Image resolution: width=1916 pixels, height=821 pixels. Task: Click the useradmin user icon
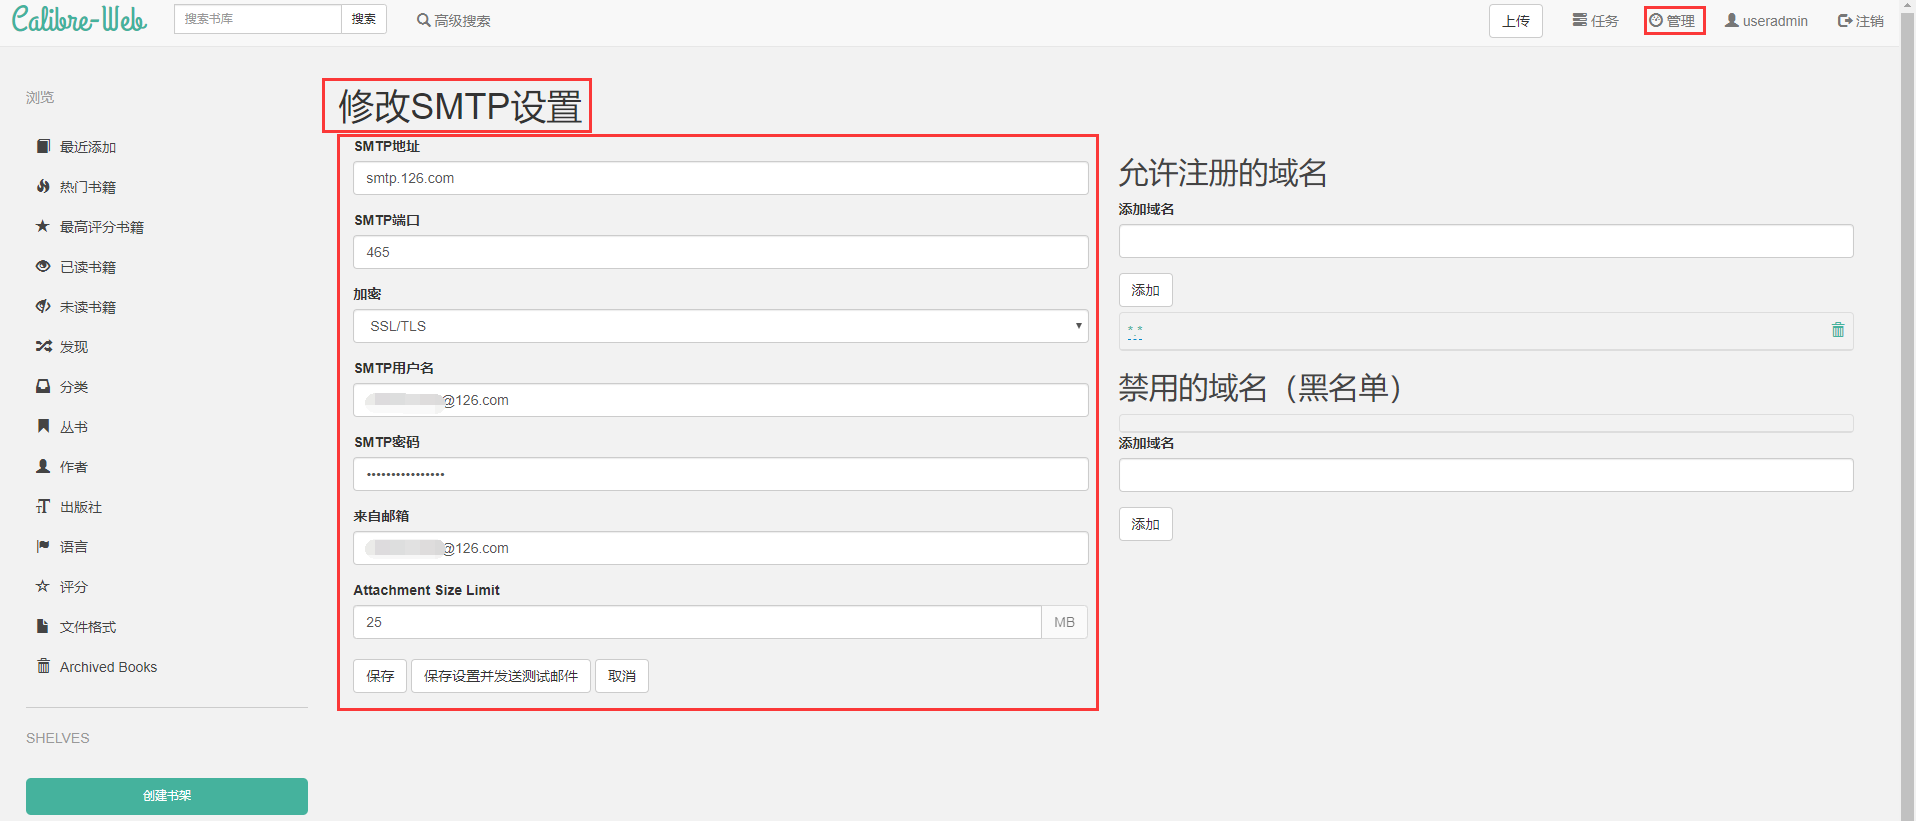tap(1732, 20)
